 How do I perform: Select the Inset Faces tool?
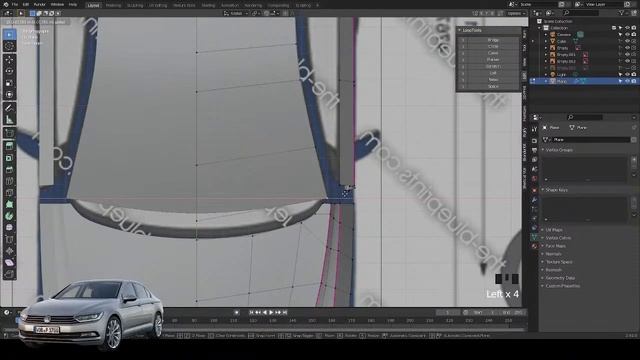(9, 158)
